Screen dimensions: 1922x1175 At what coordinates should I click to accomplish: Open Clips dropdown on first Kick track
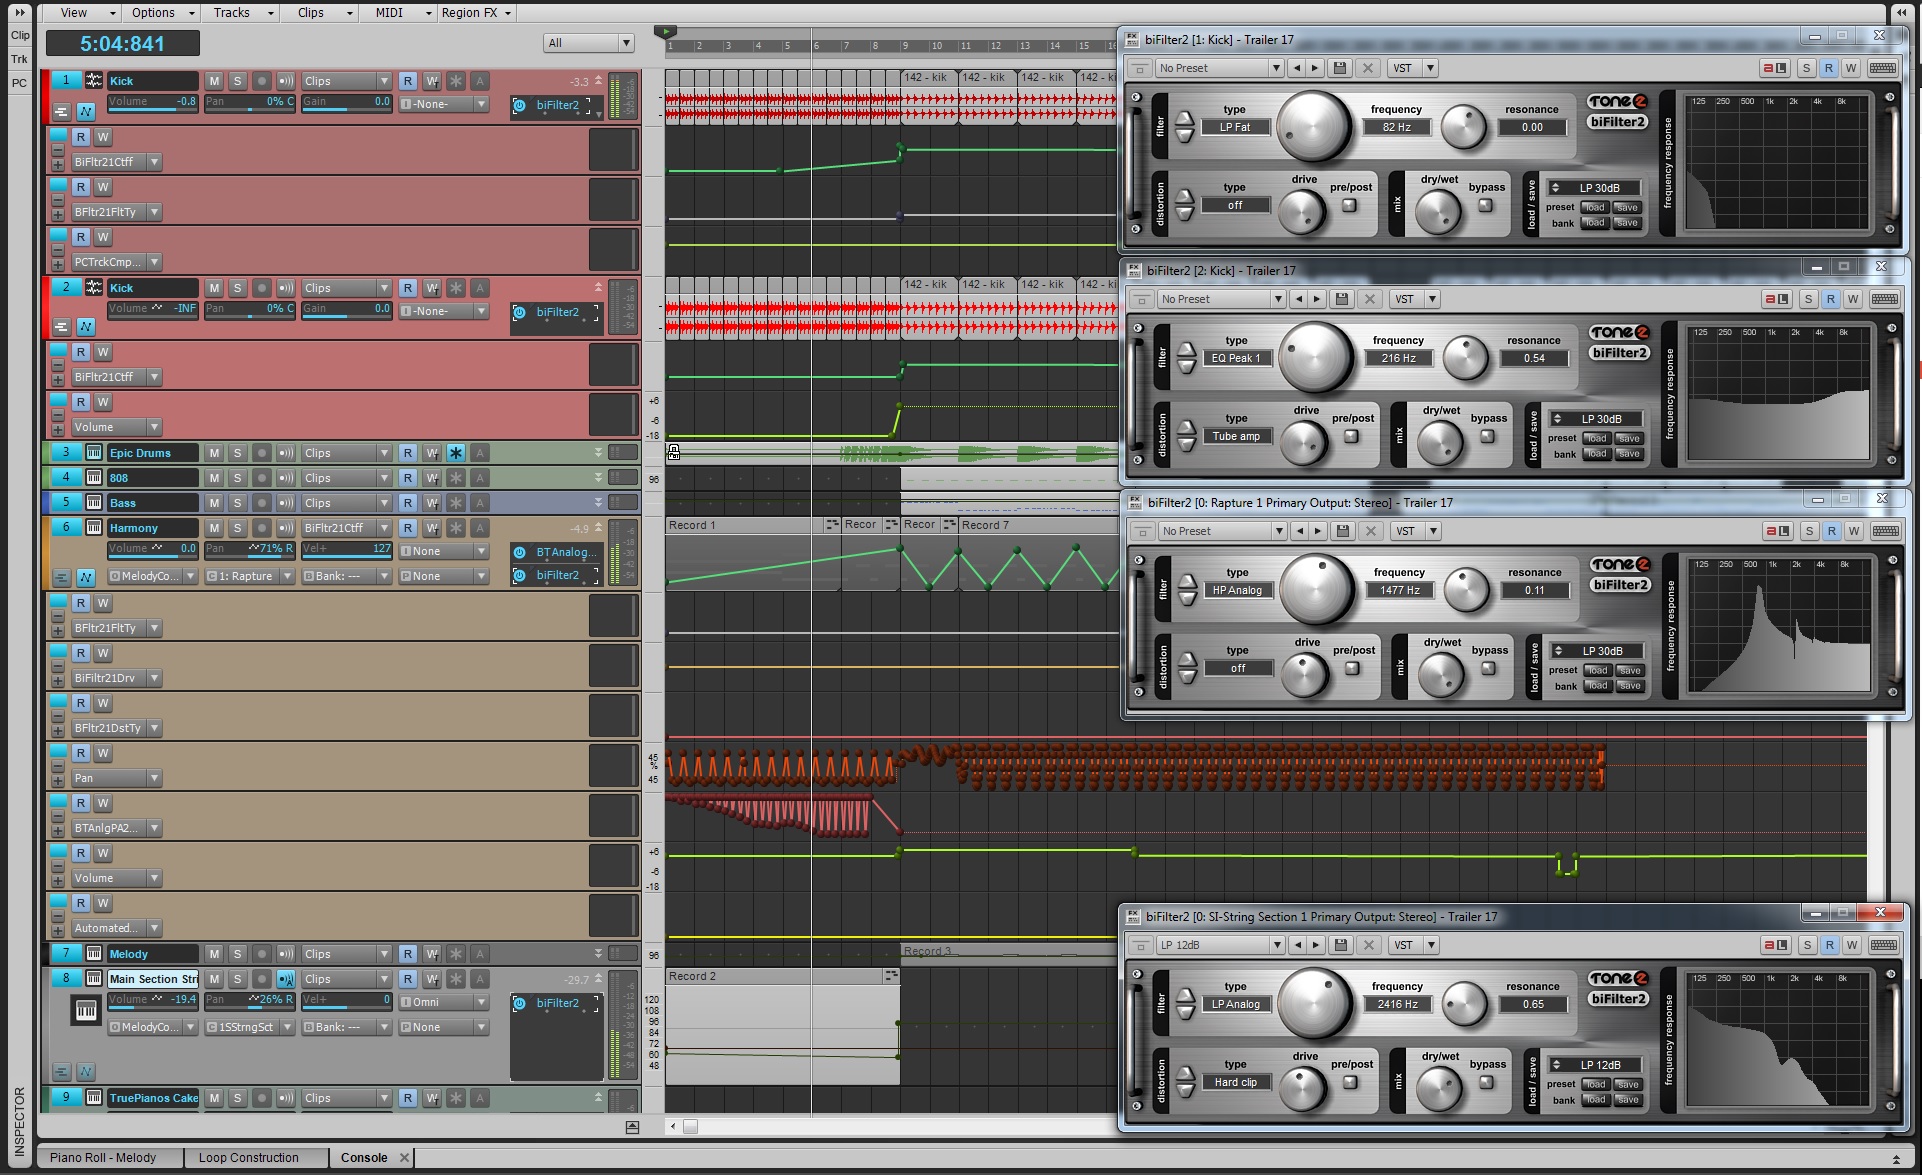click(346, 81)
